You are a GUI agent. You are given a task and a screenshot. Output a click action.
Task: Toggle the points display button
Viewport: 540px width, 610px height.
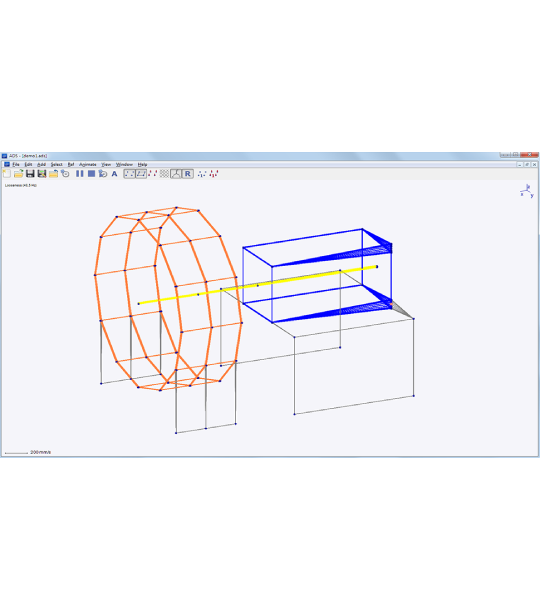click(x=129, y=174)
